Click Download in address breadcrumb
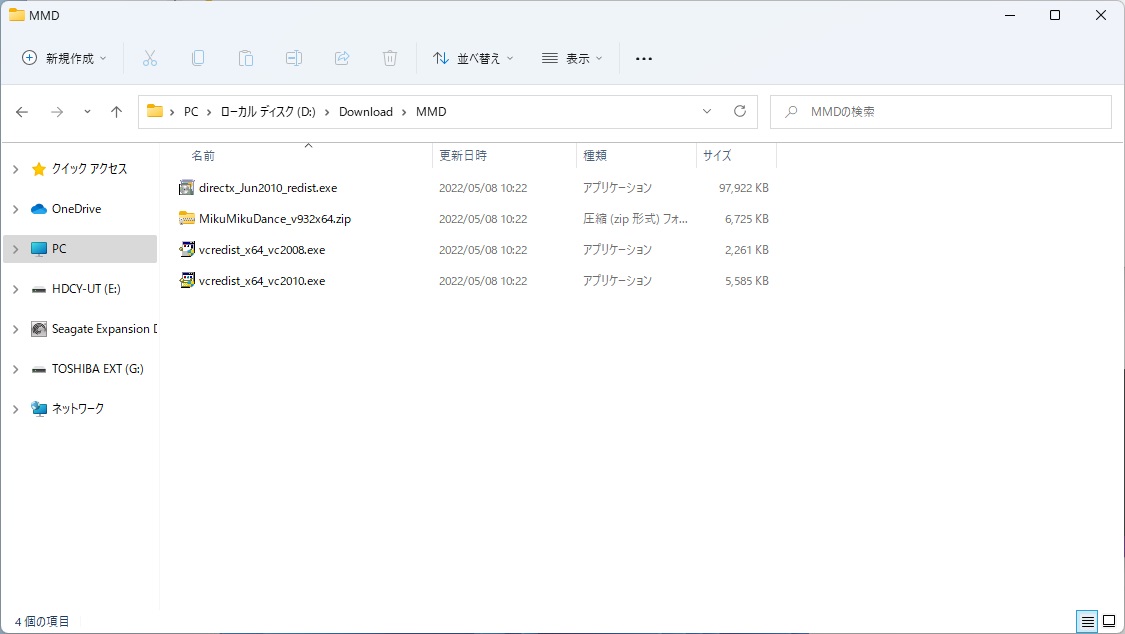1125x634 pixels. [x=366, y=112]
